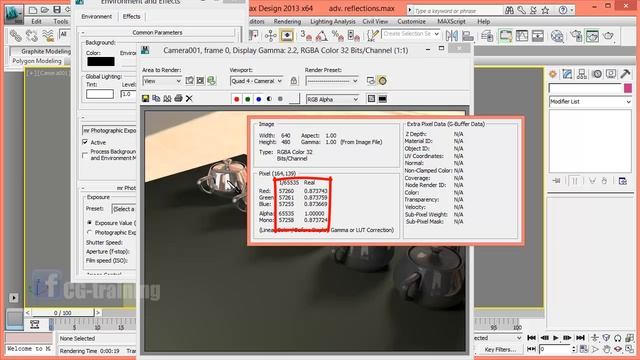Open the Area to Render dropdown
Image resolution: width=640 pixels, height=360 pixels.
tap(162, 81)
